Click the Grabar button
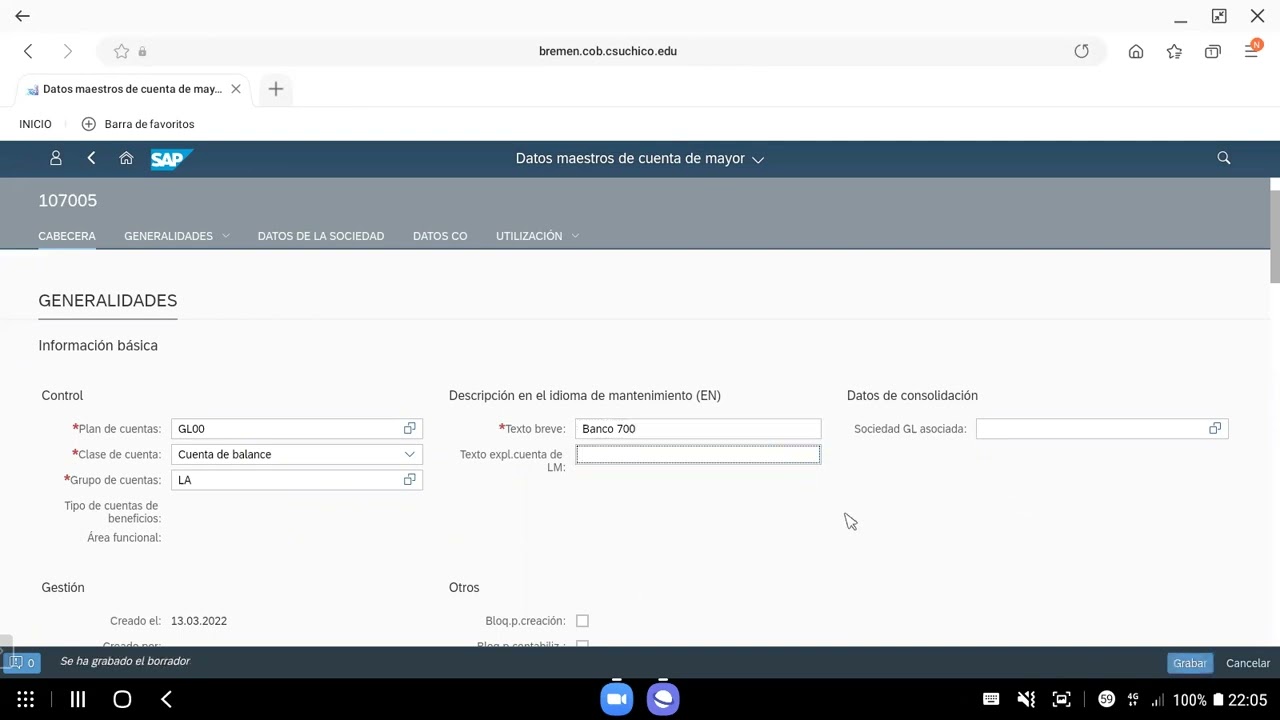 (x=1190, y=663)
